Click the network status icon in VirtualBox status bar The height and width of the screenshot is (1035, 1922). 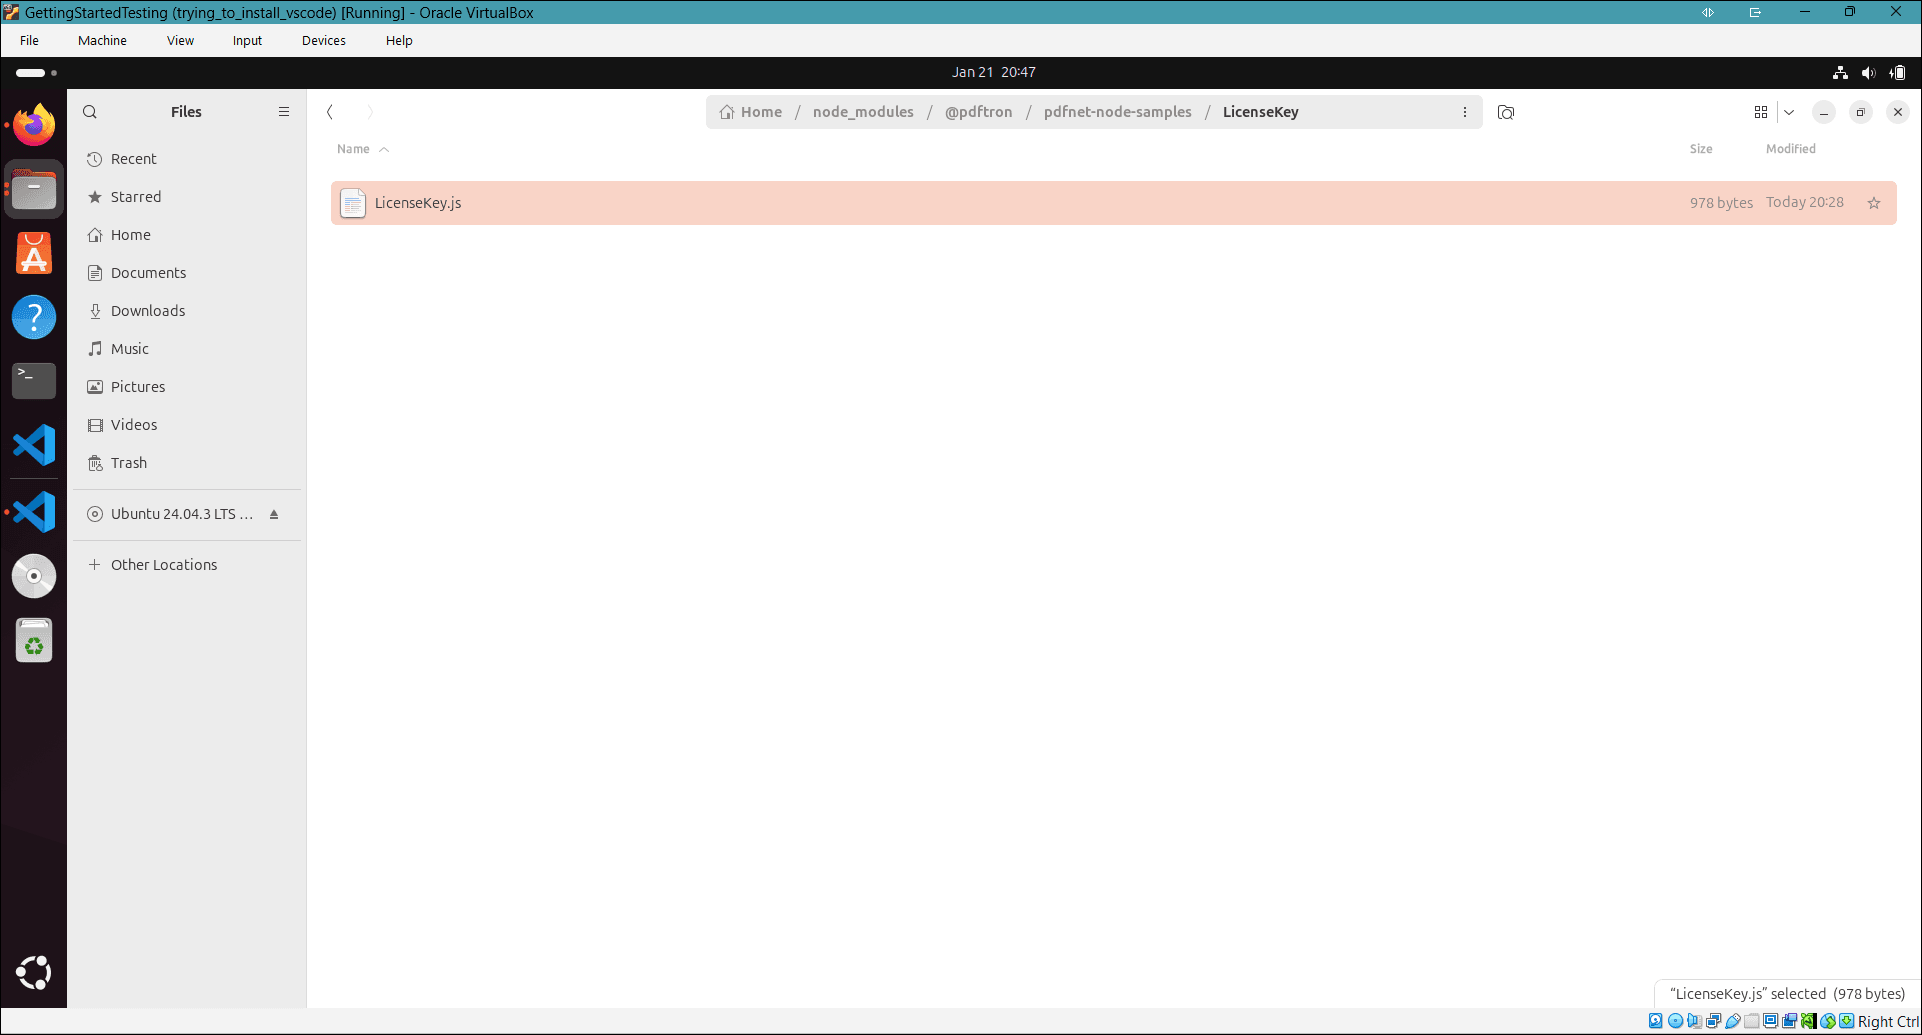pyautogui.click(x=1712, y=1020)
